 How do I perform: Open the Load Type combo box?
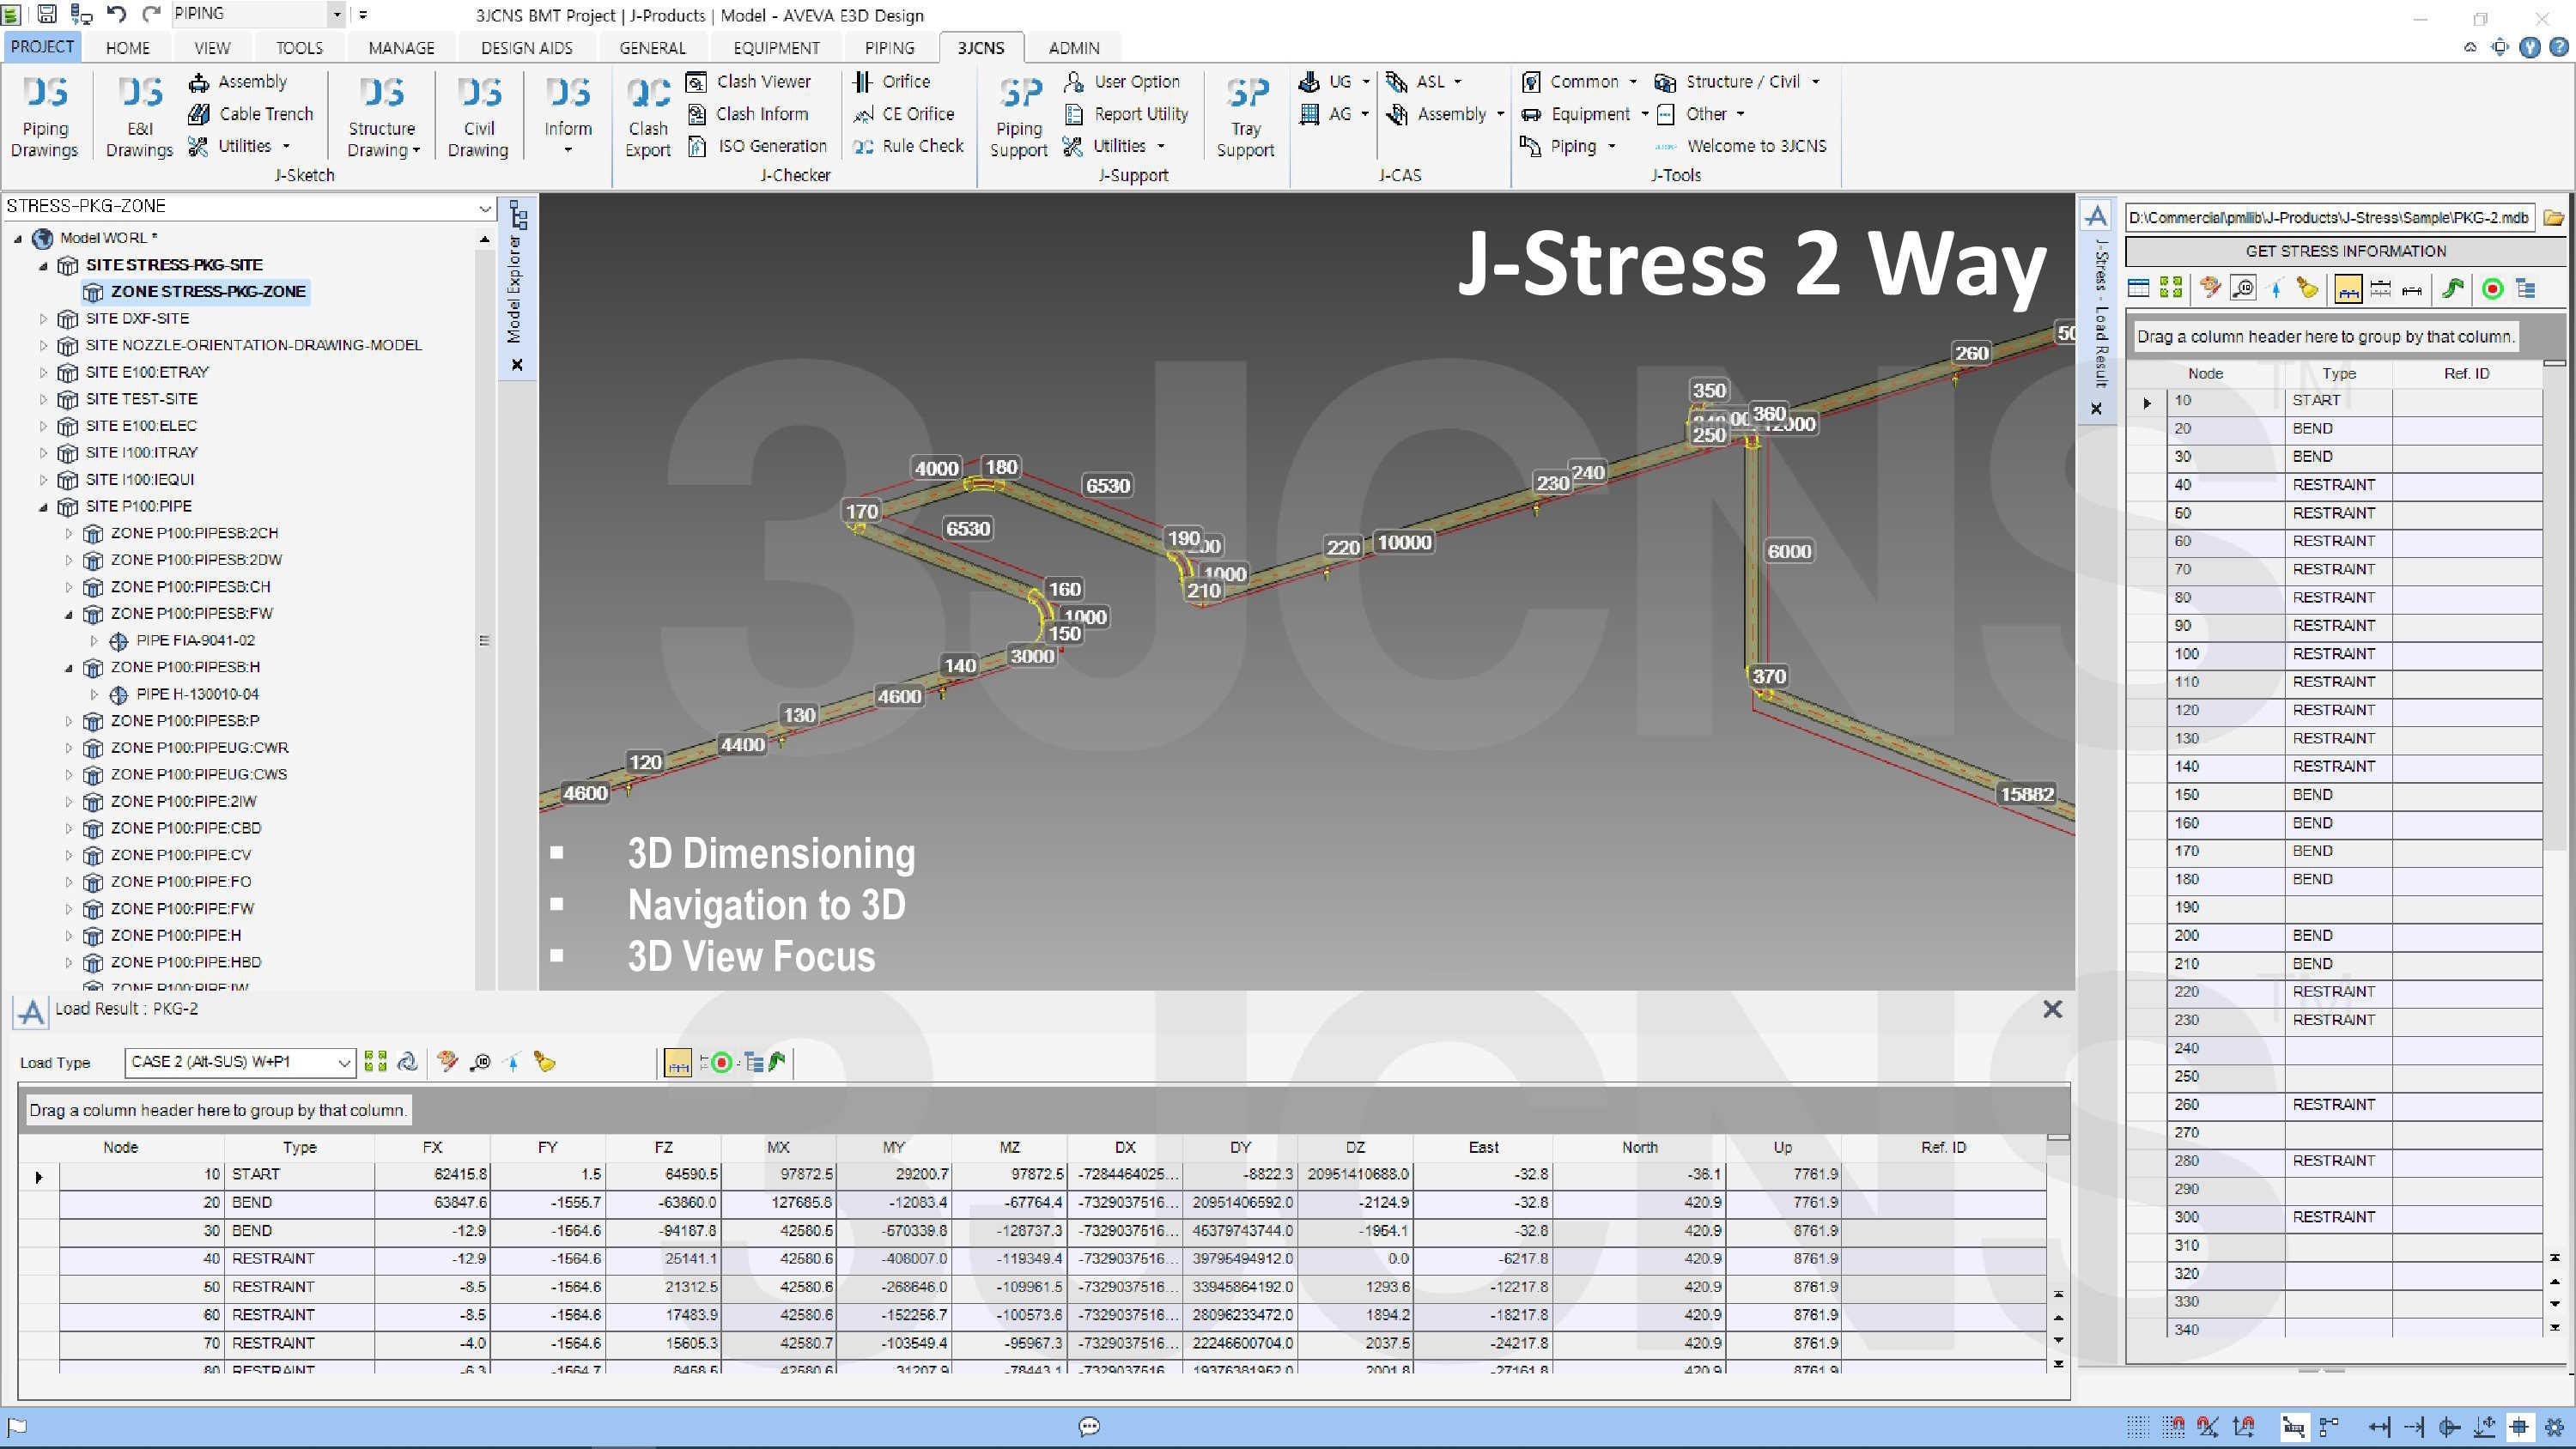tap(239, 1062)
